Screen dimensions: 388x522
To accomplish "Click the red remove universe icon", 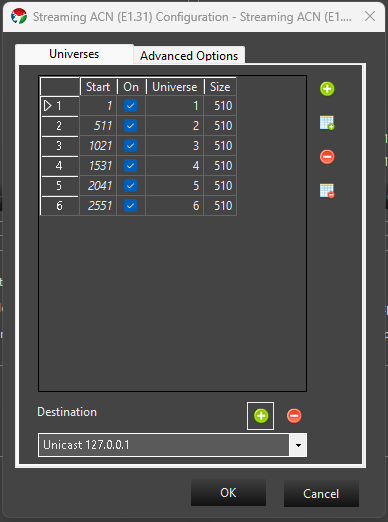I will tap(327, 157).
